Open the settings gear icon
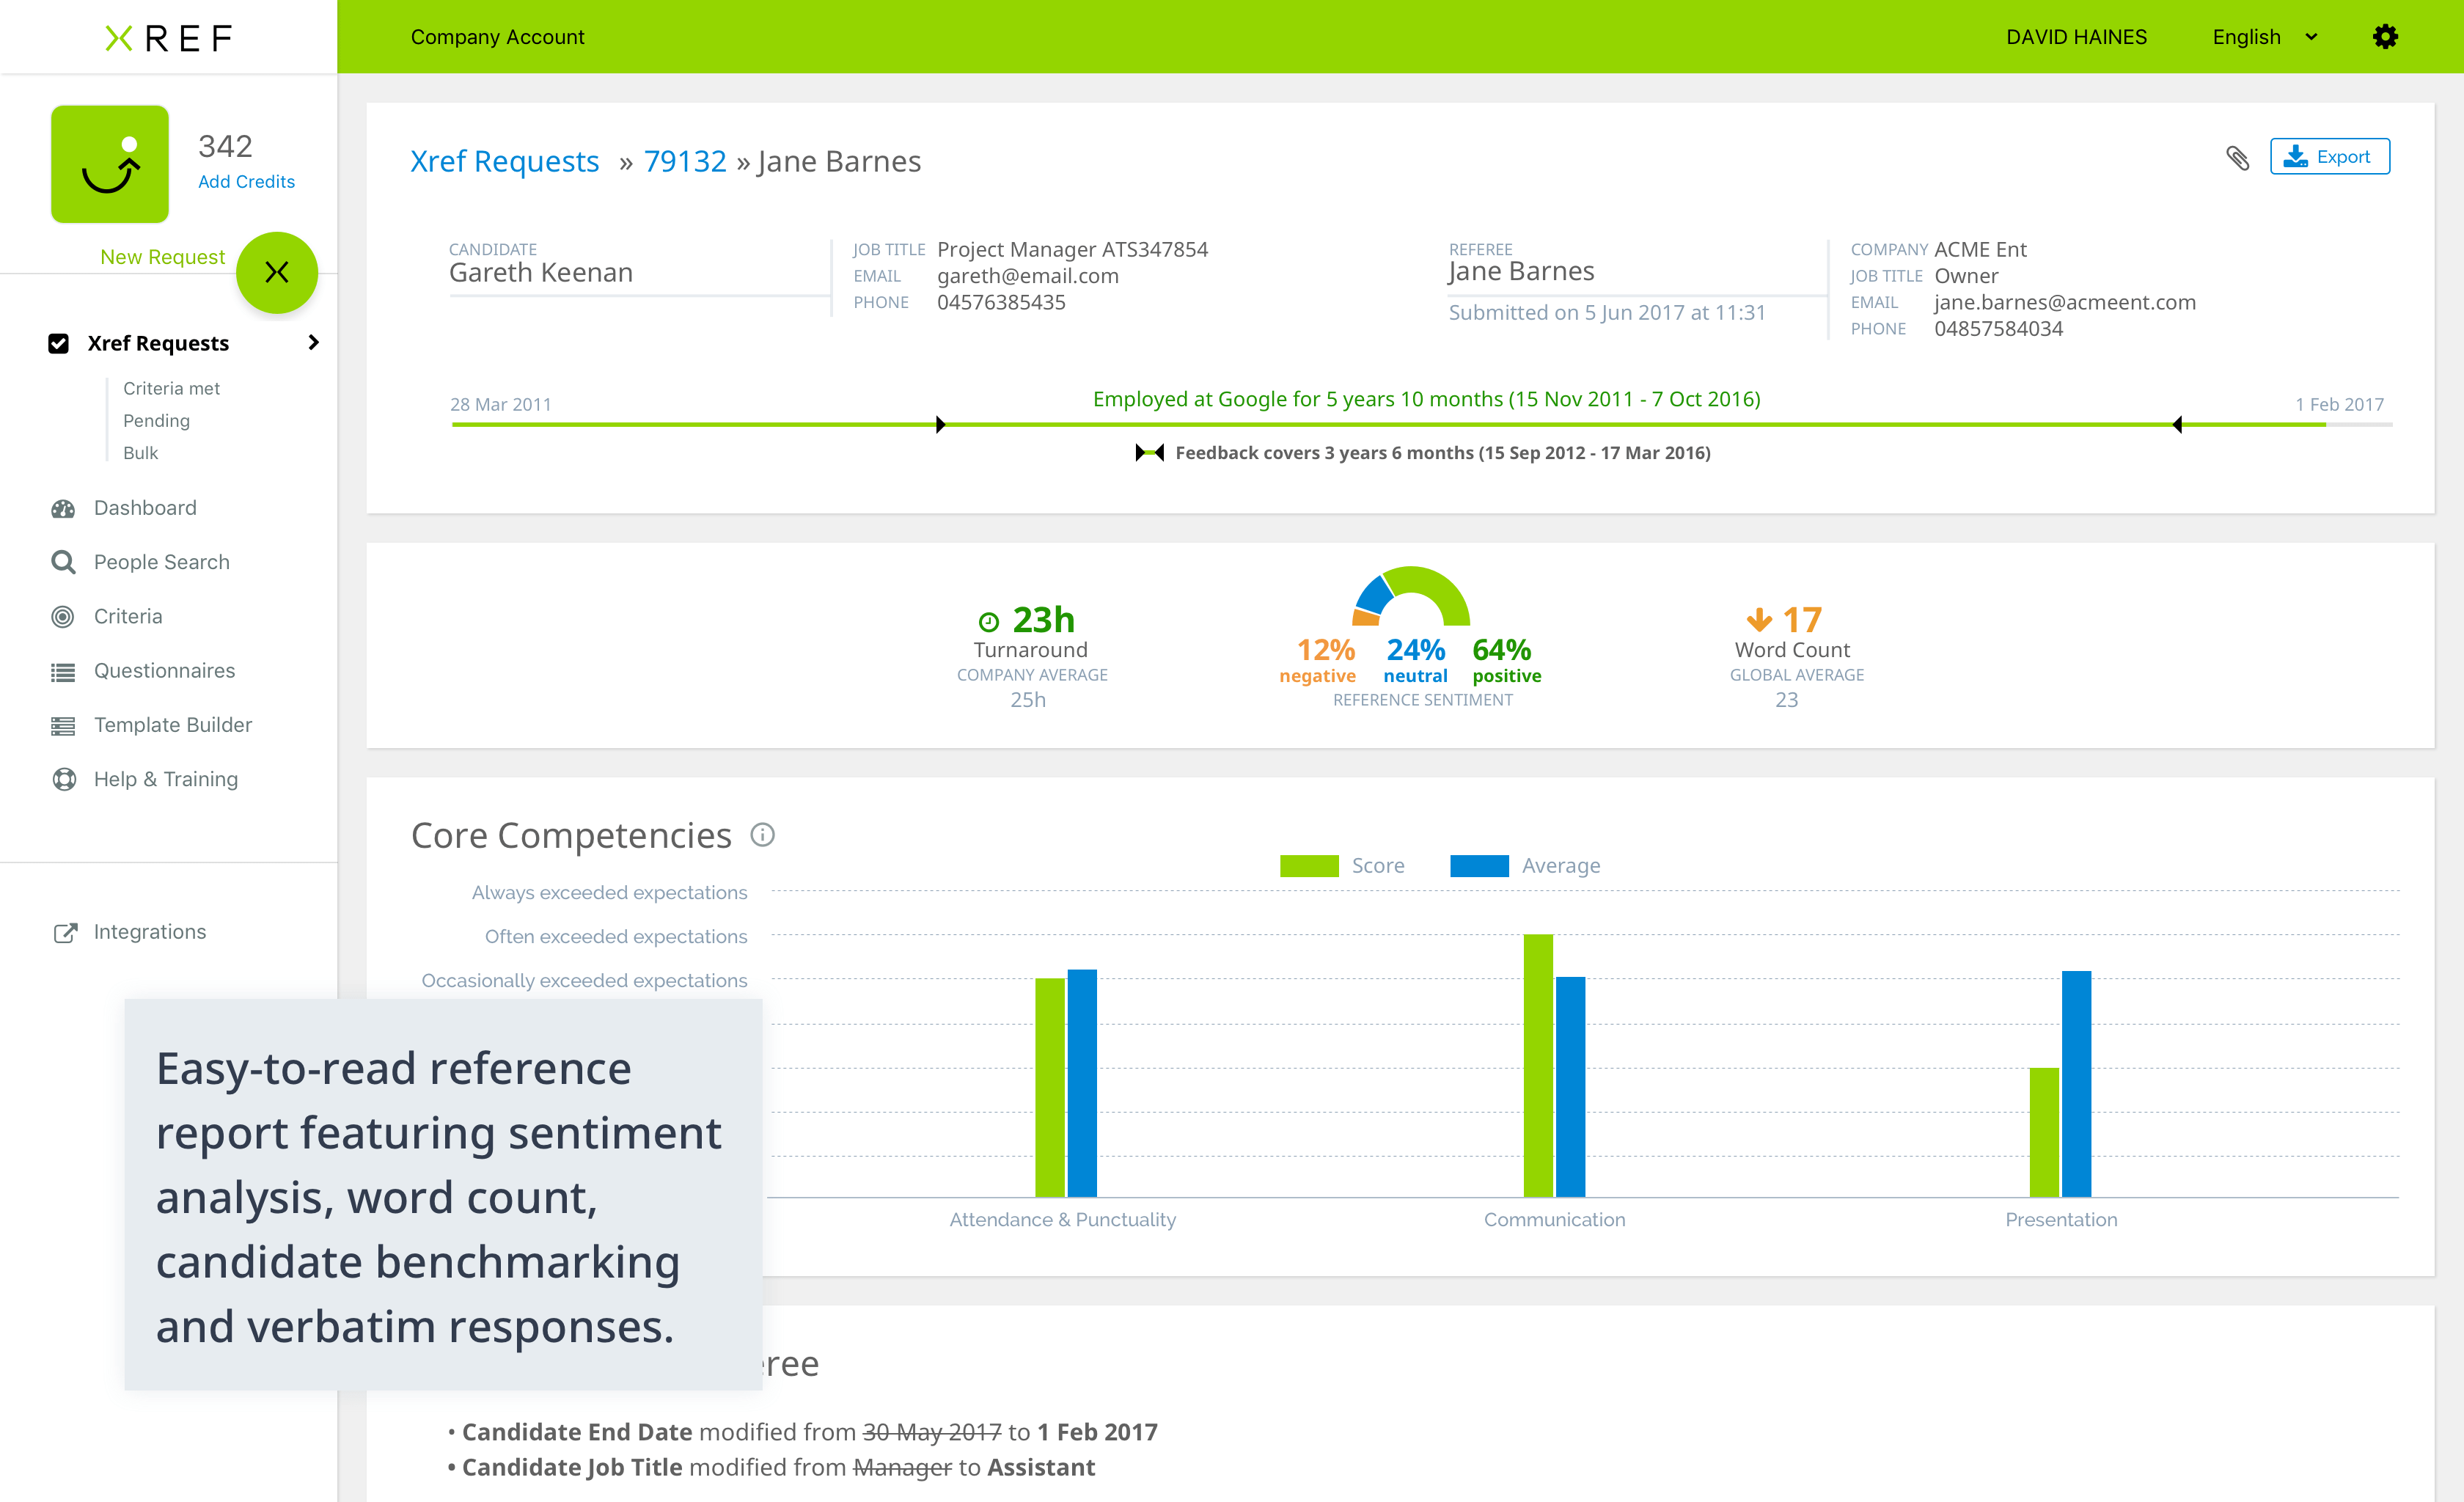This screenshot has width=2464, height=1502. tap(2385, 37)
